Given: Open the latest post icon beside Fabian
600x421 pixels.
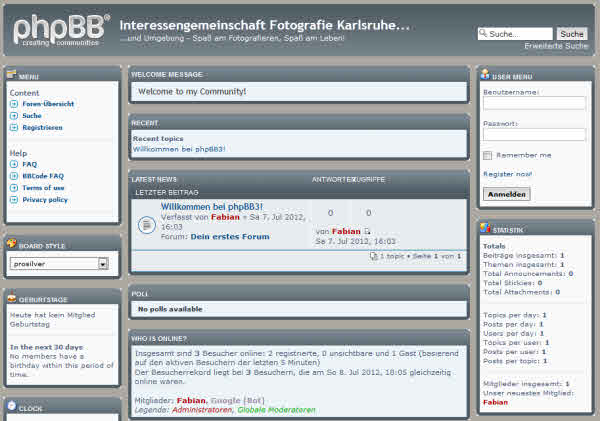Looking at the screenshot, I should (x=367, y=231).
